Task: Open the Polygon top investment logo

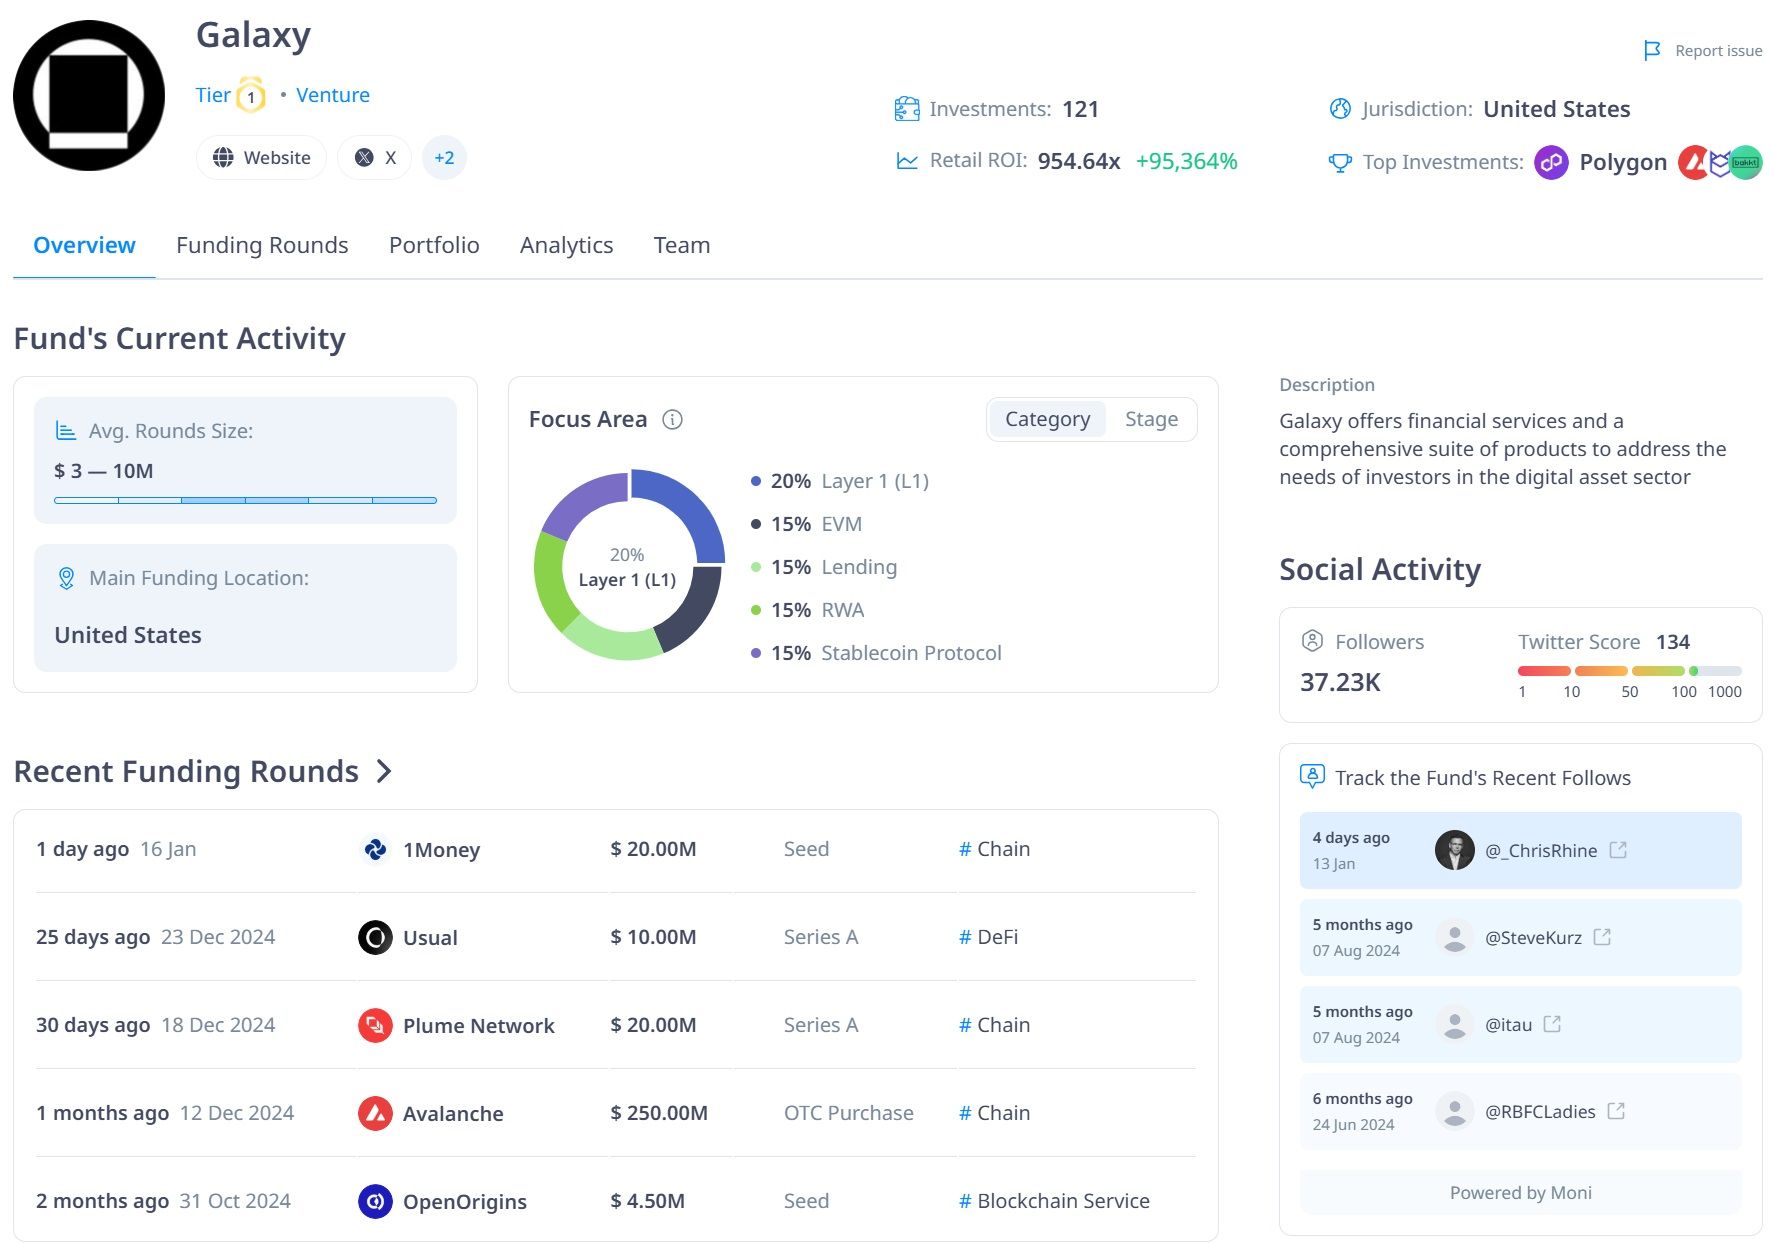Action: [x=1551, y=162]
